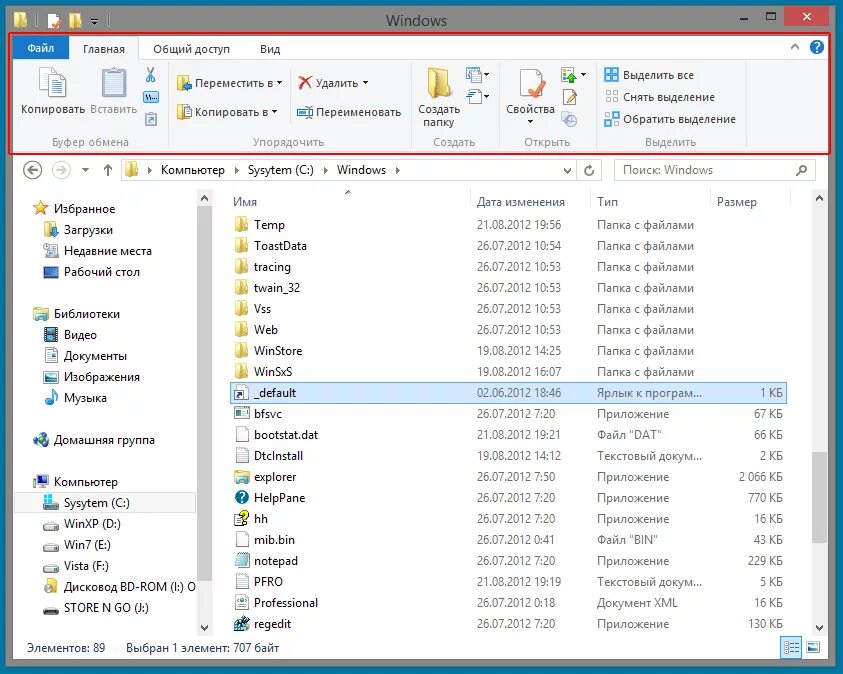Click the Copy path icon below scissors
This screenshot has height=674, width=843.
[151, 97]
